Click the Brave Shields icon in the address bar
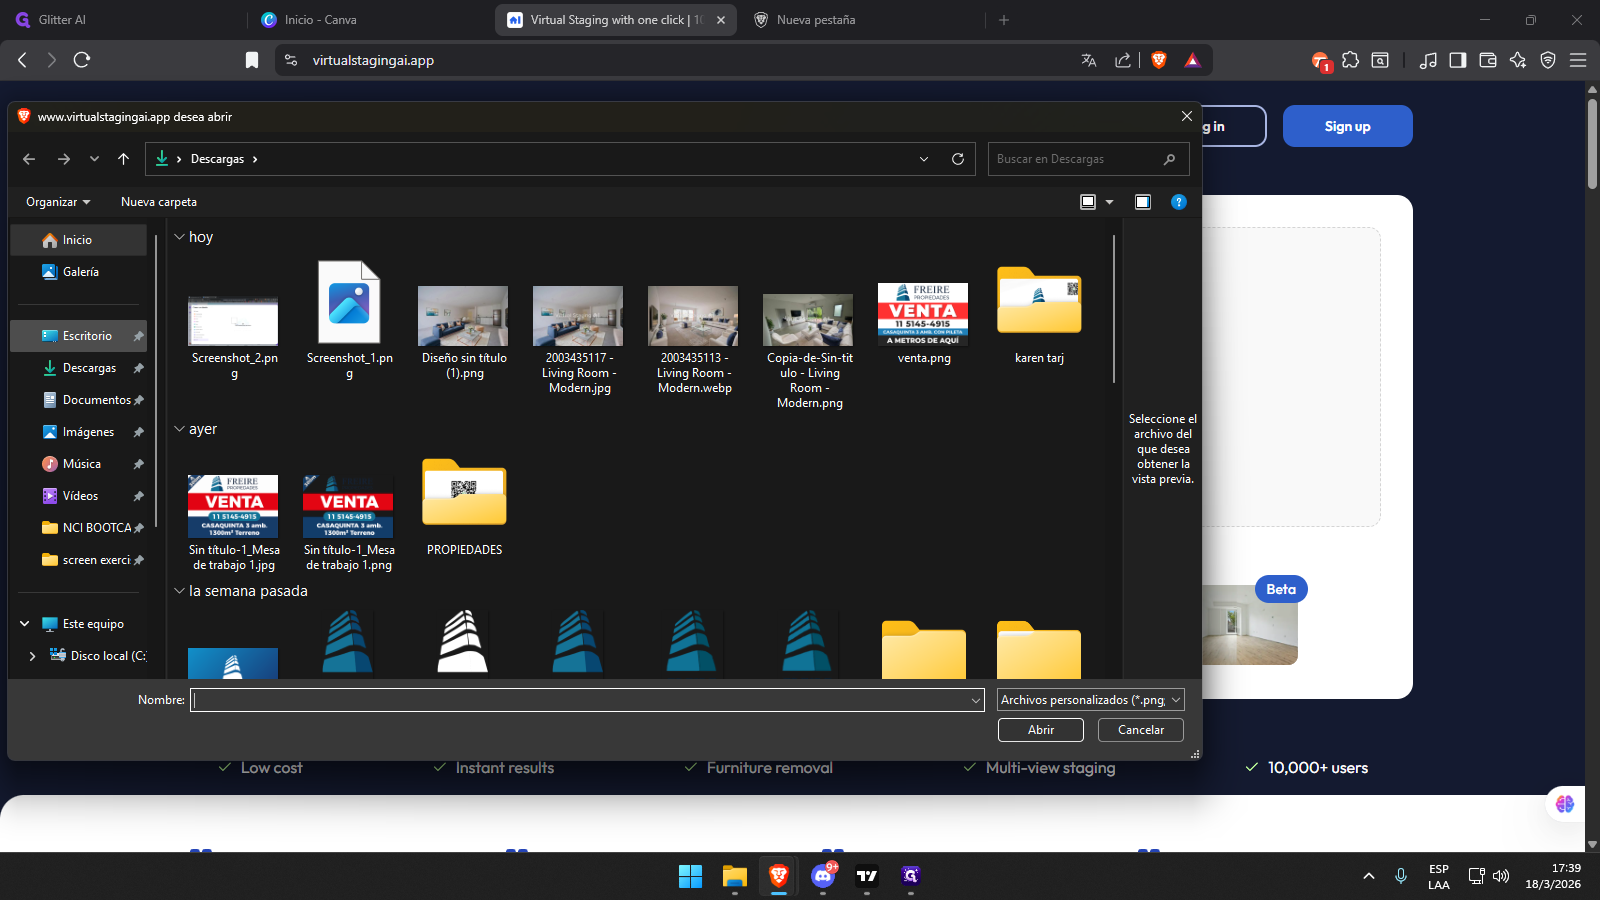The image size is (1600, 900). (1159, 60)
